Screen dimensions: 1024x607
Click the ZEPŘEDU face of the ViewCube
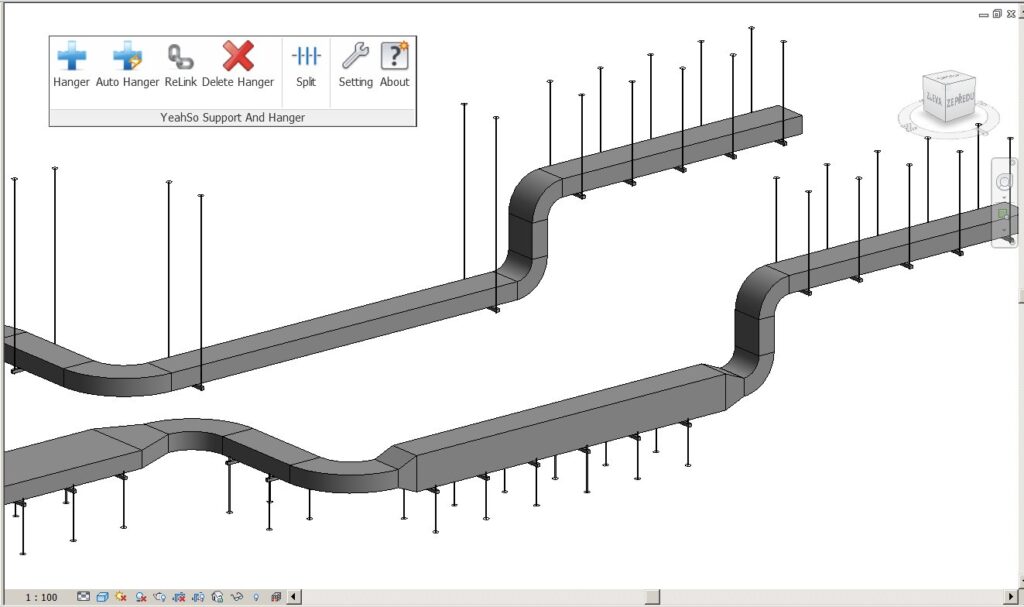click(960, 100)
